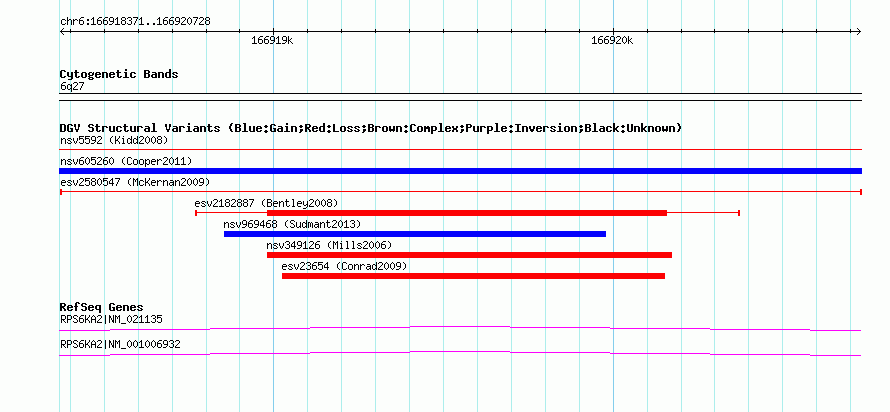Click the RPS6KA2|NM_021135 gene label

[111, 319]
